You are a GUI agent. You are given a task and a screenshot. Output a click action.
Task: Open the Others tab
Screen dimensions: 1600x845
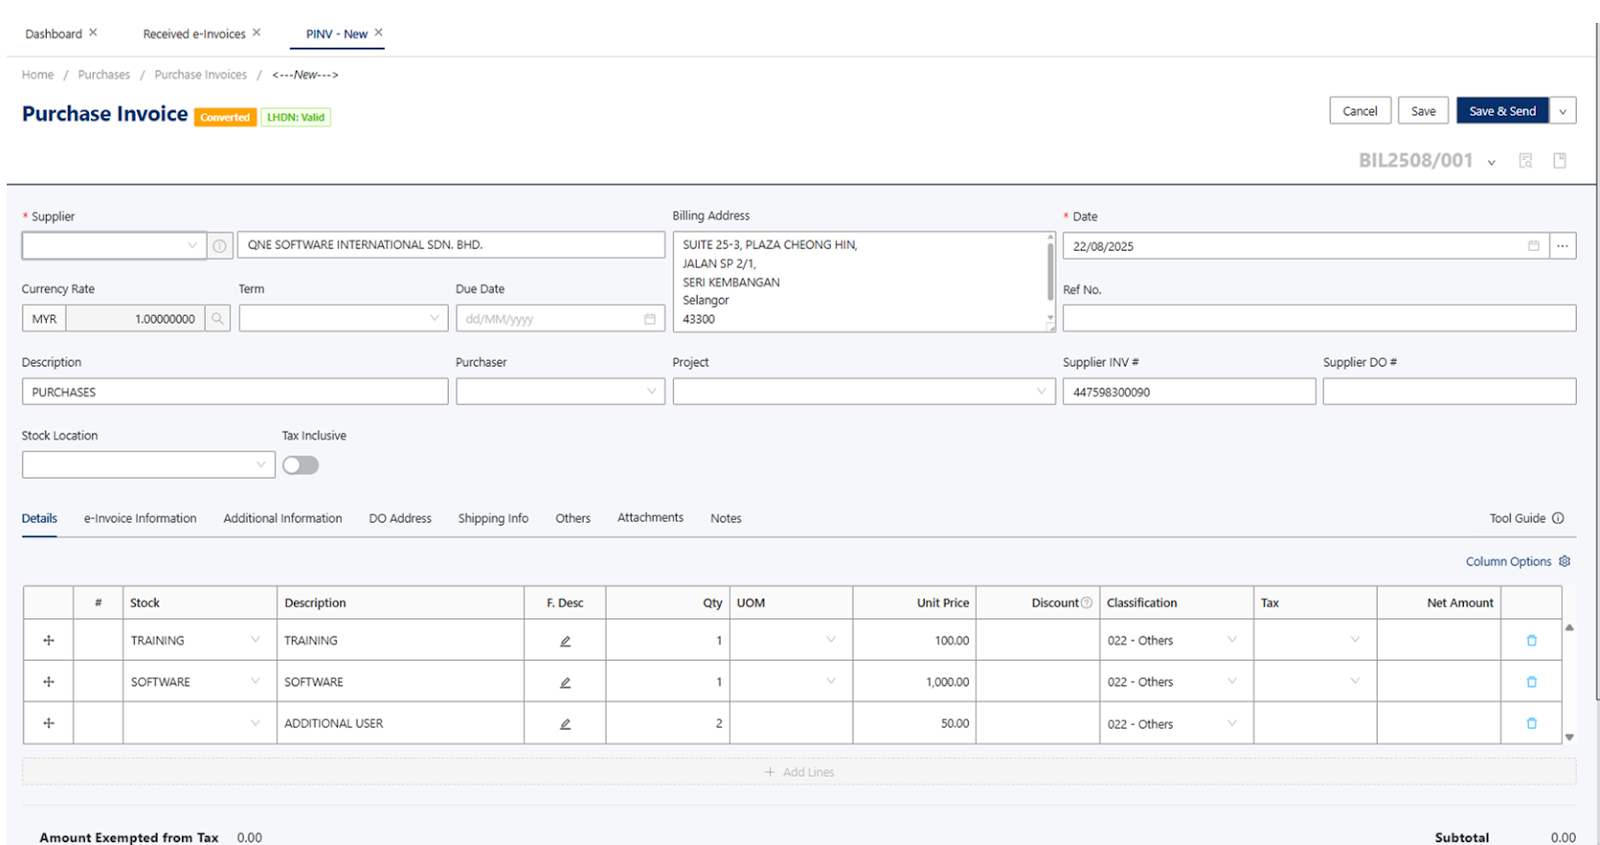click(573, 518)
